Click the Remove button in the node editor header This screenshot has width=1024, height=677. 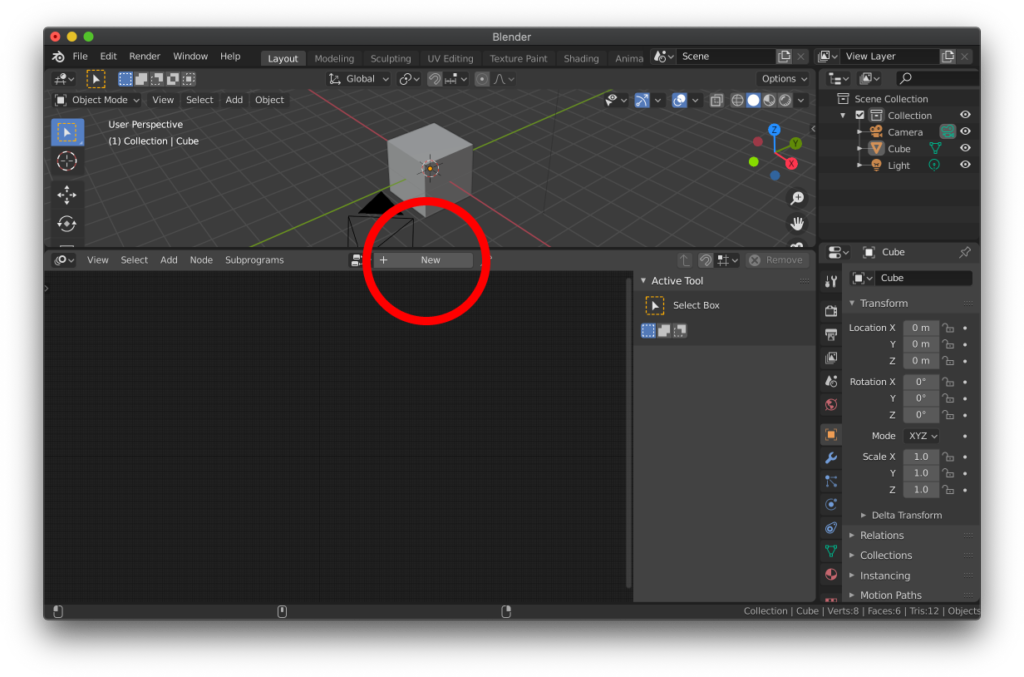[x=776, y=260]
